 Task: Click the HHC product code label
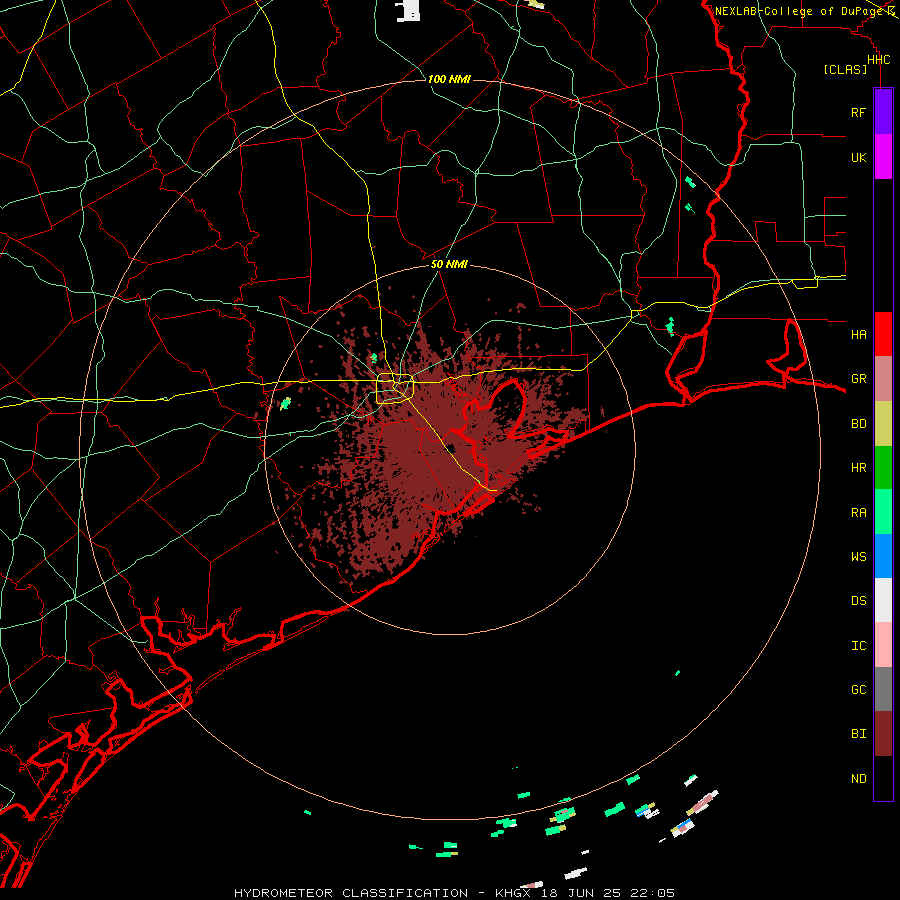tap(878, 60)
